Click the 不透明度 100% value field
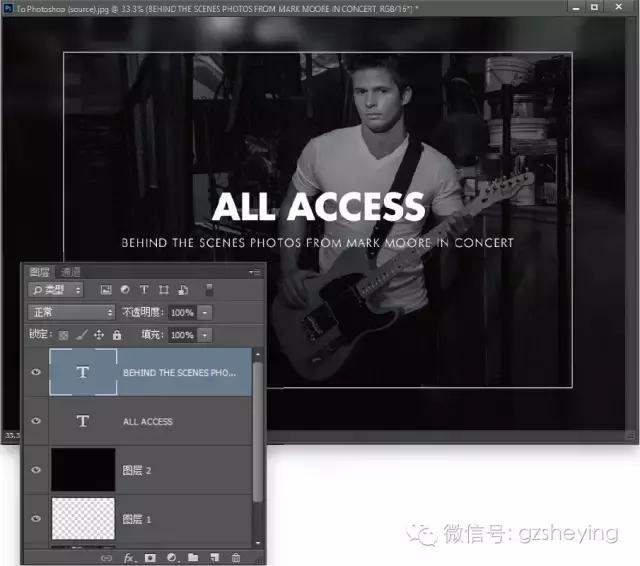The width and height of the screenshot is (640, 566). coord(182,313)
